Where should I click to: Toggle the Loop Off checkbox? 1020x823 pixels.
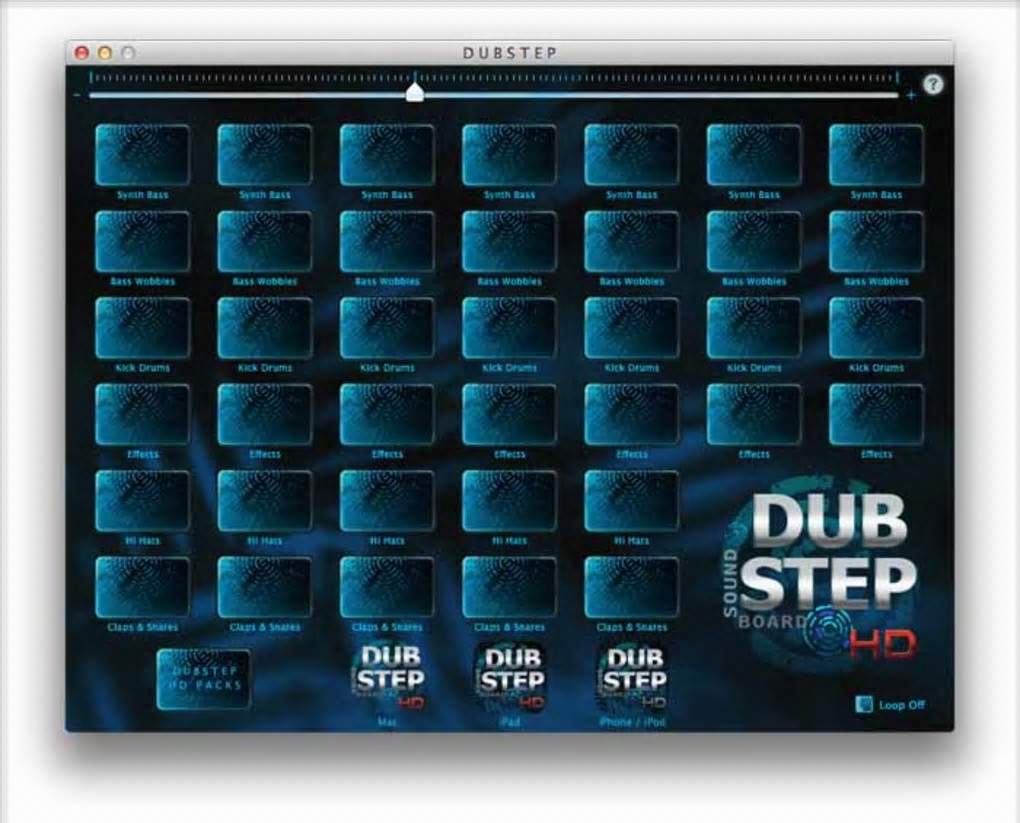pyautogui.click(x=864, y=705)
